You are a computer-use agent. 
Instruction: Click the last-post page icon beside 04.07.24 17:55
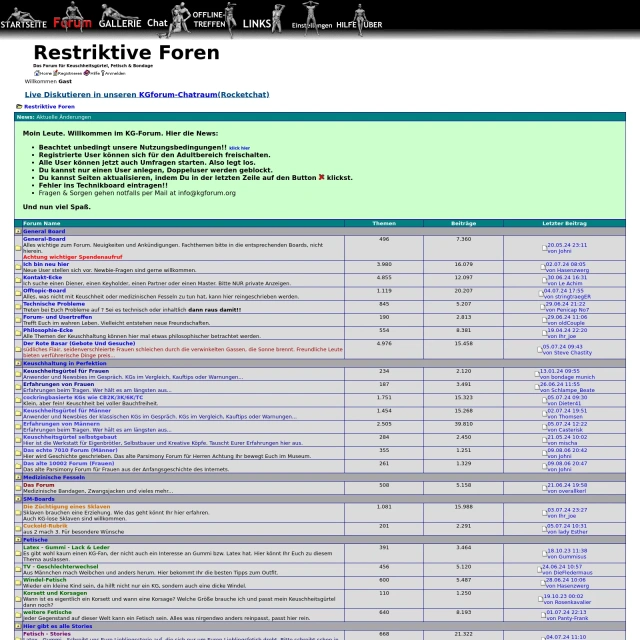point(541,293)
